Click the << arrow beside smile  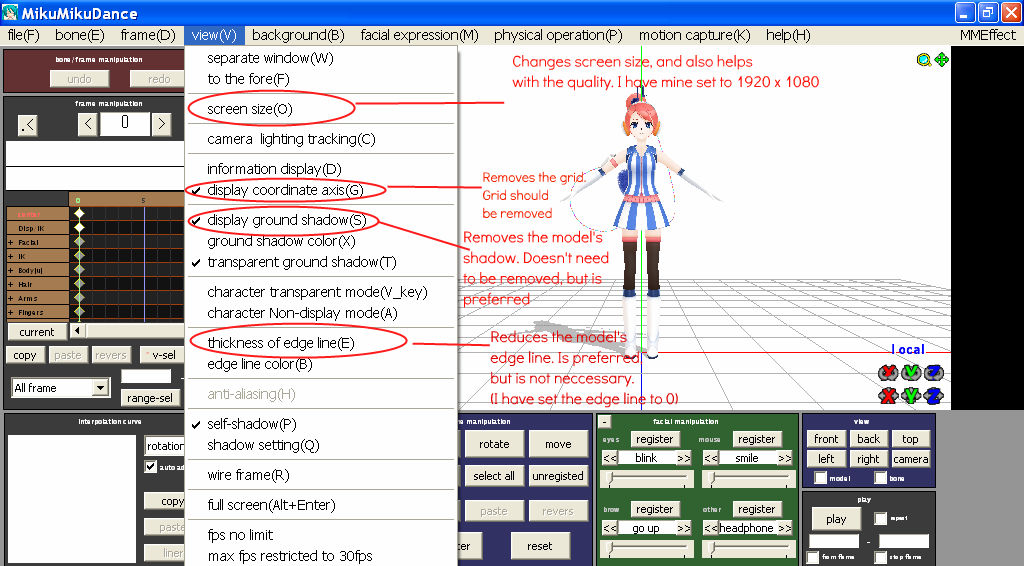(x=711, y=458)
